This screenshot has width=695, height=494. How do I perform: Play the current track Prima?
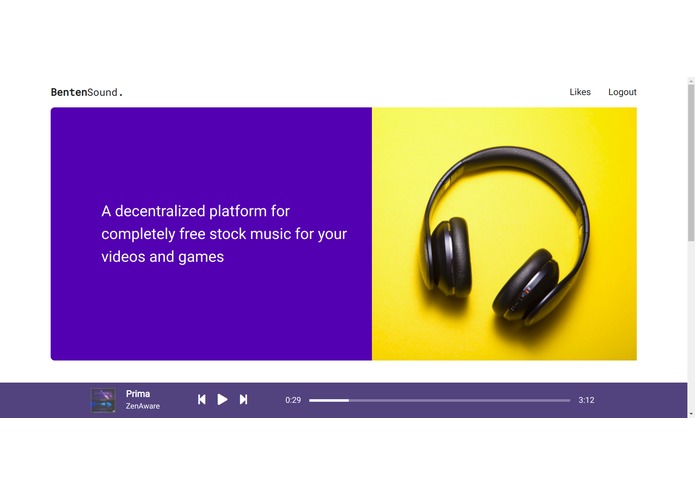pyautogui.click(x=222, y=400)
